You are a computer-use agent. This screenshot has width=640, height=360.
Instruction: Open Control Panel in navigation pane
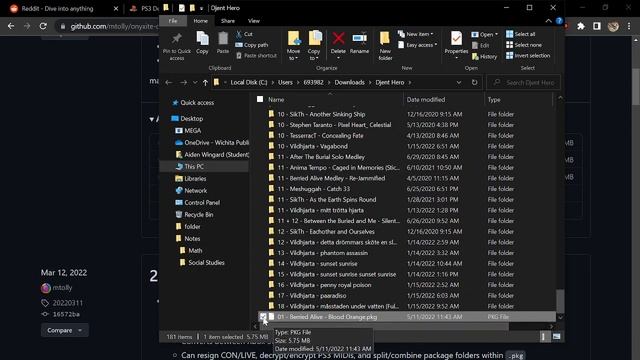[202, 202]
